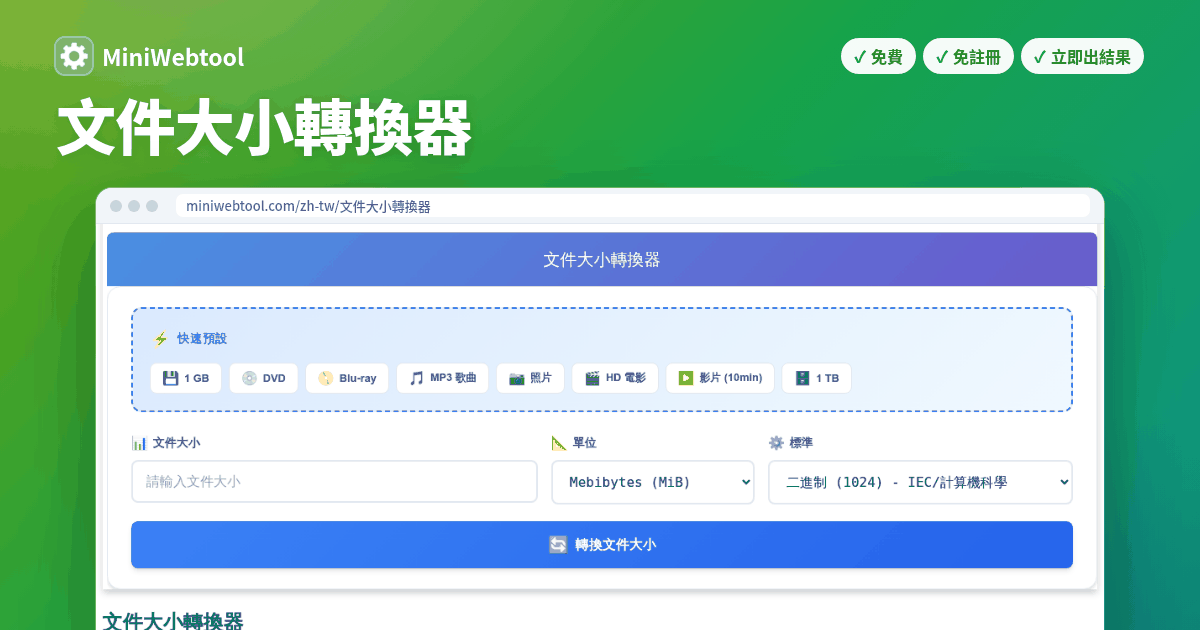Image resolution: width=1200 pixels, height=630 pixels.
Task: Select the Blu-ray quick preset
Action: [347, 378]
